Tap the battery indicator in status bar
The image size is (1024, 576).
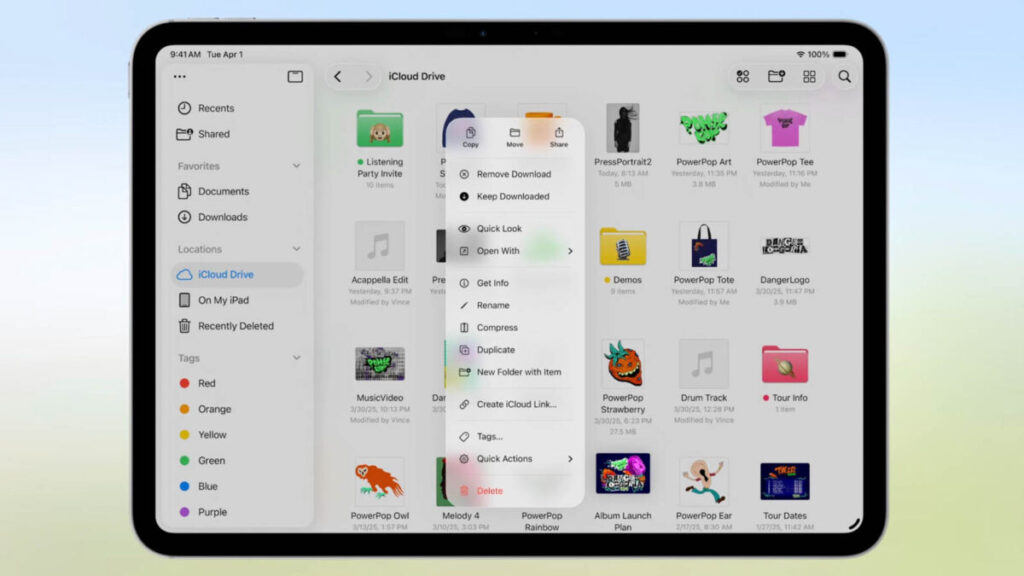(x=840, y=54)
